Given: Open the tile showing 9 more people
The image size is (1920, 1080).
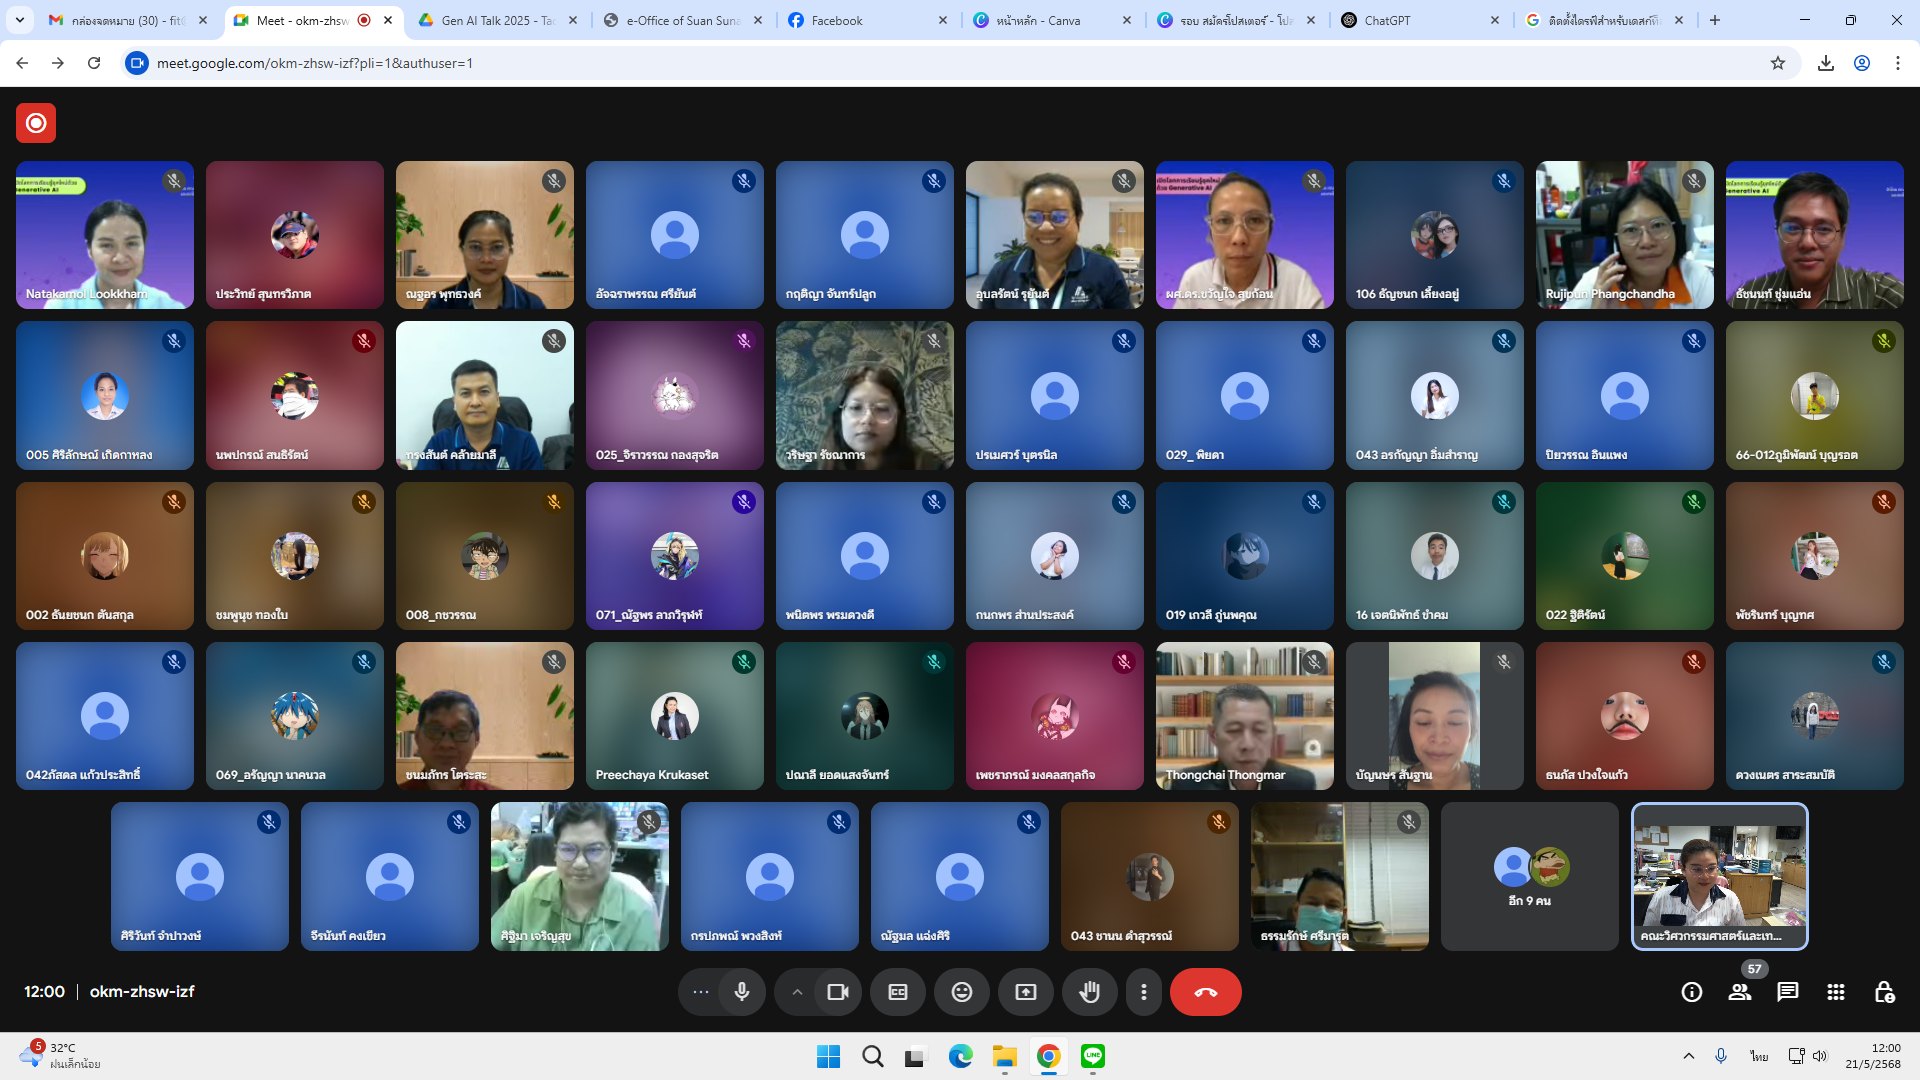Looking at the screenshot, I should pyautogui.click(x=1529, y=877).
